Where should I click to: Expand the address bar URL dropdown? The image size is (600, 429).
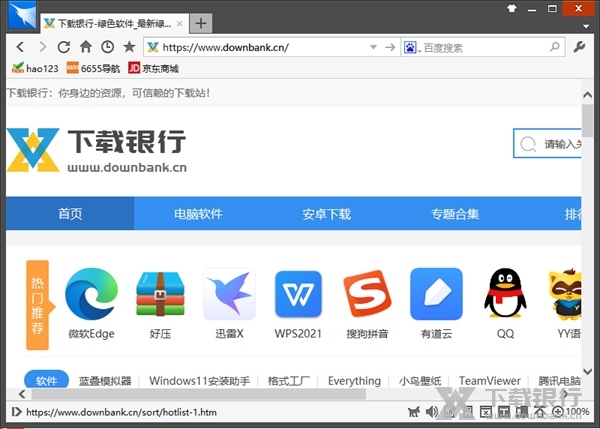click(373, 47)
